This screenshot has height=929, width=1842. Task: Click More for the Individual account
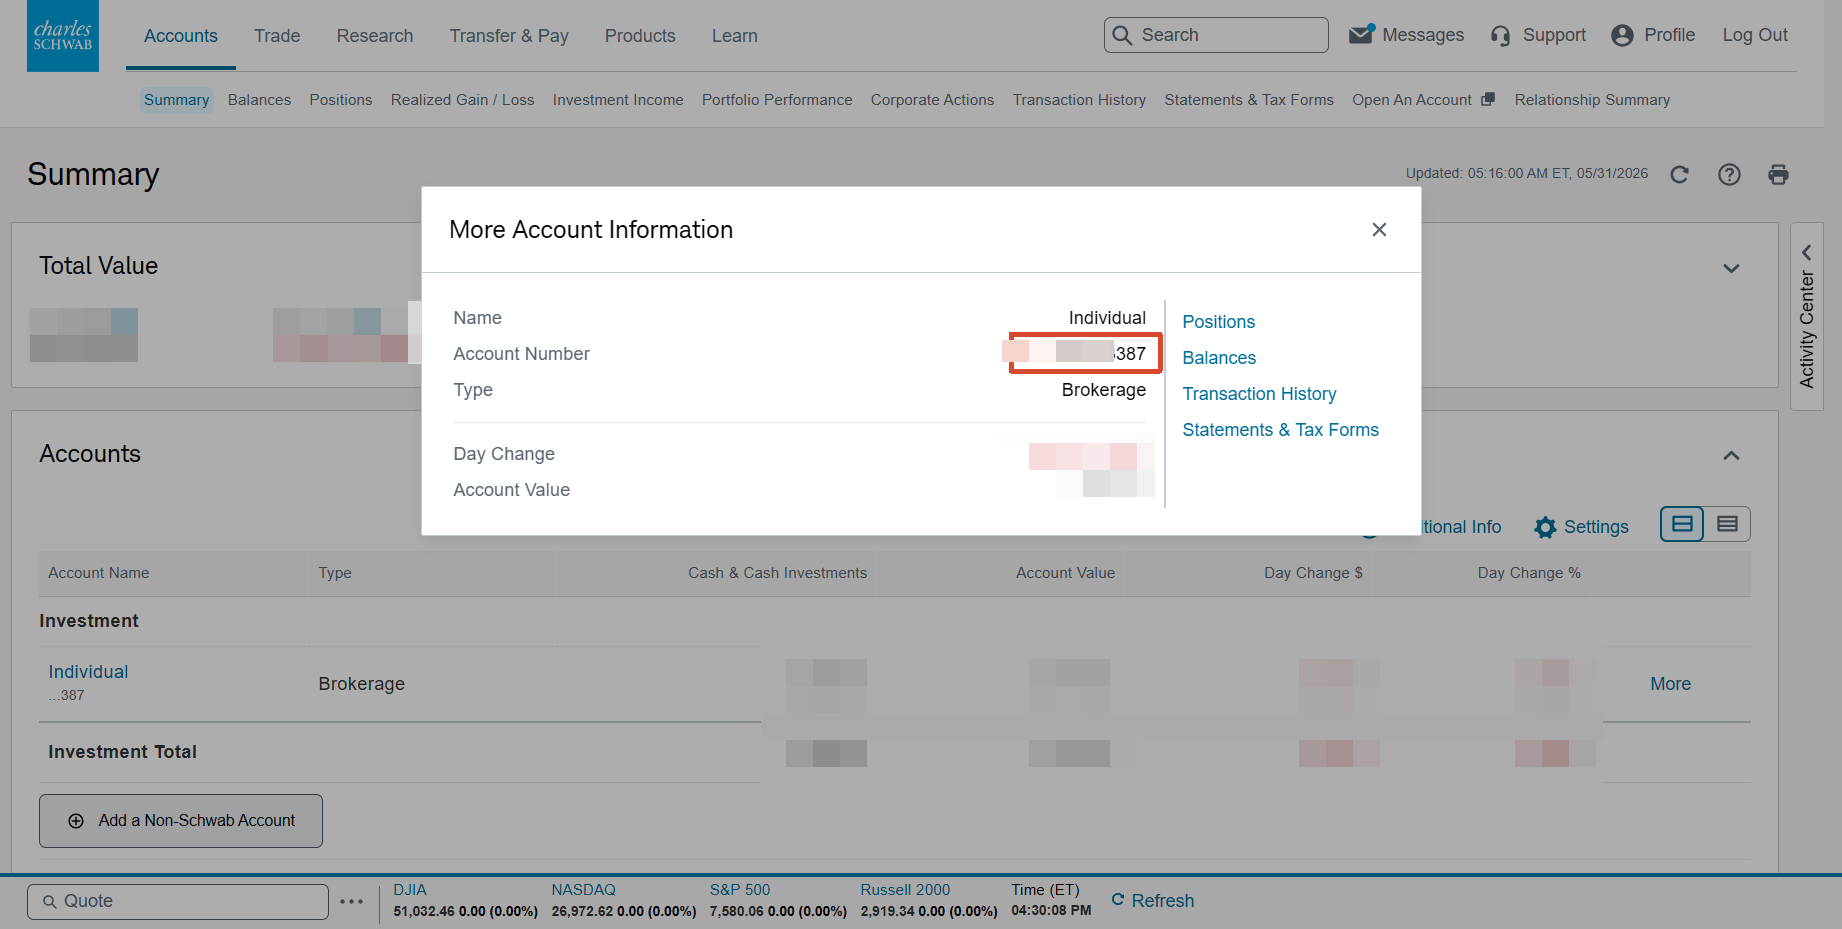pyautogui.click(x=1671, y=684)
